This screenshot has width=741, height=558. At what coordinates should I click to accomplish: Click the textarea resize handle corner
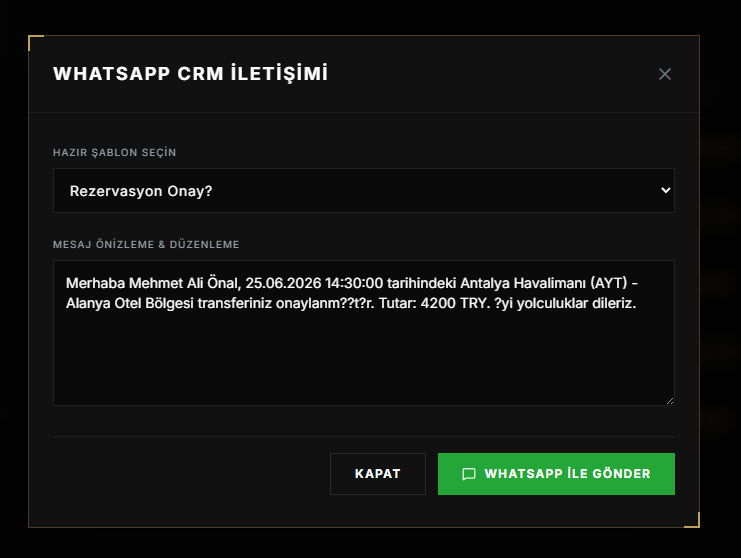point(670,401)
